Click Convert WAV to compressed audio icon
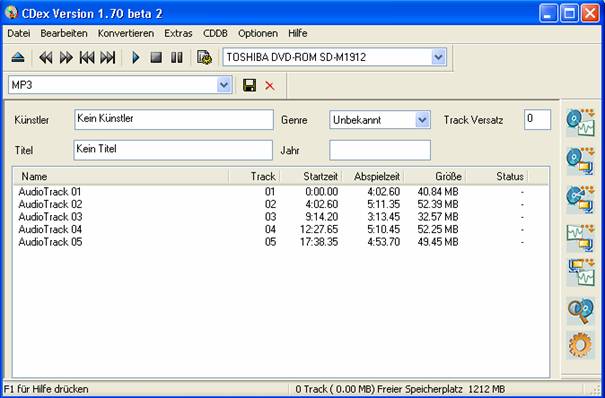 [580, 238]
